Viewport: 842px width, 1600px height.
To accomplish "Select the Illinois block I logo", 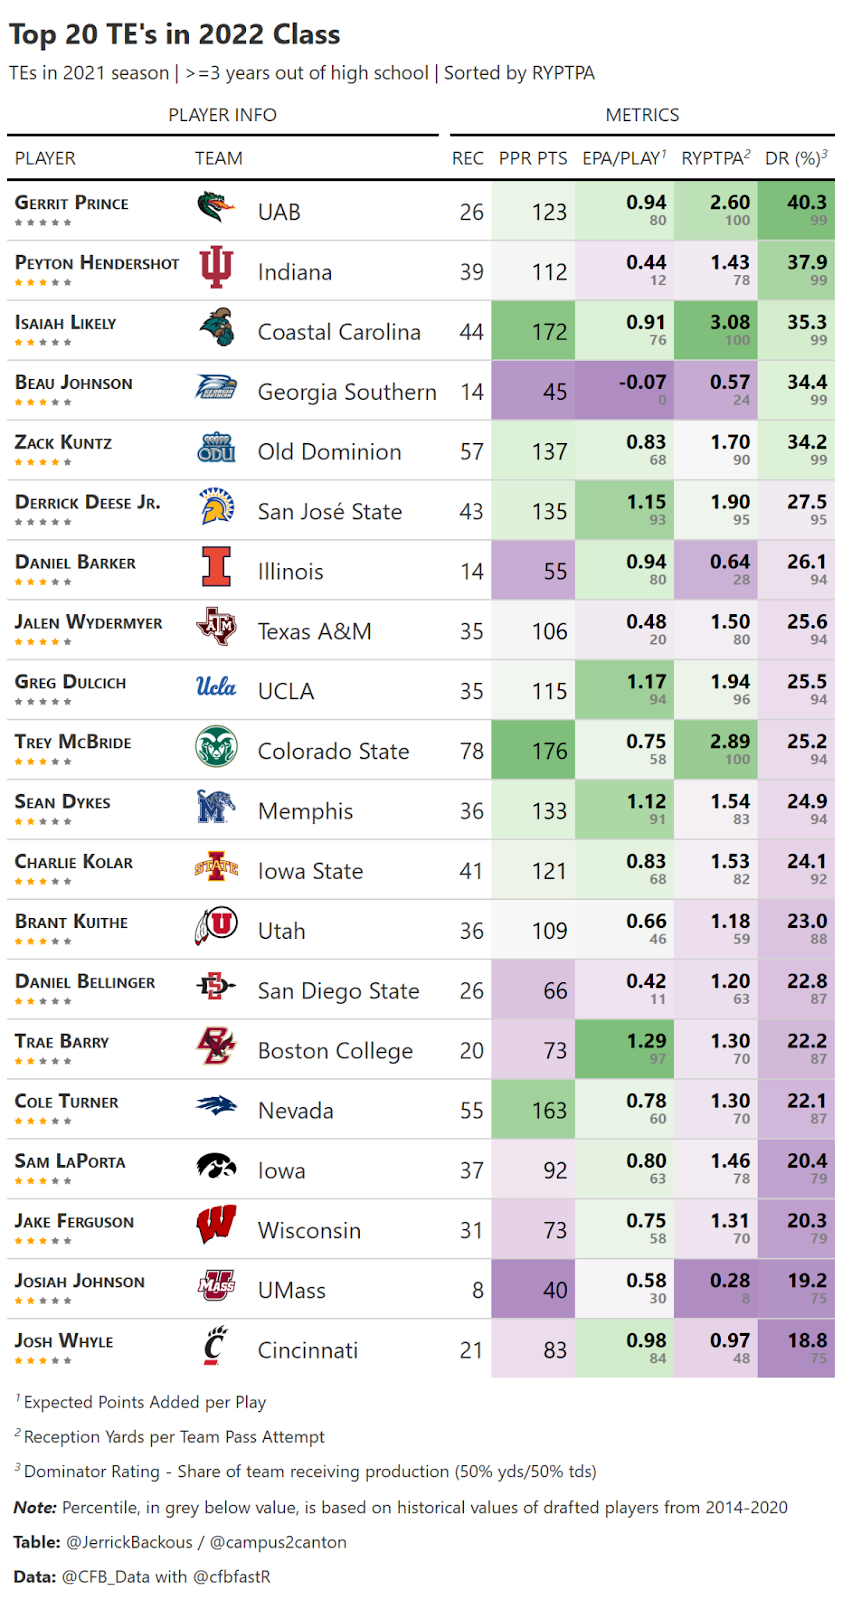I will pos(216,567).
